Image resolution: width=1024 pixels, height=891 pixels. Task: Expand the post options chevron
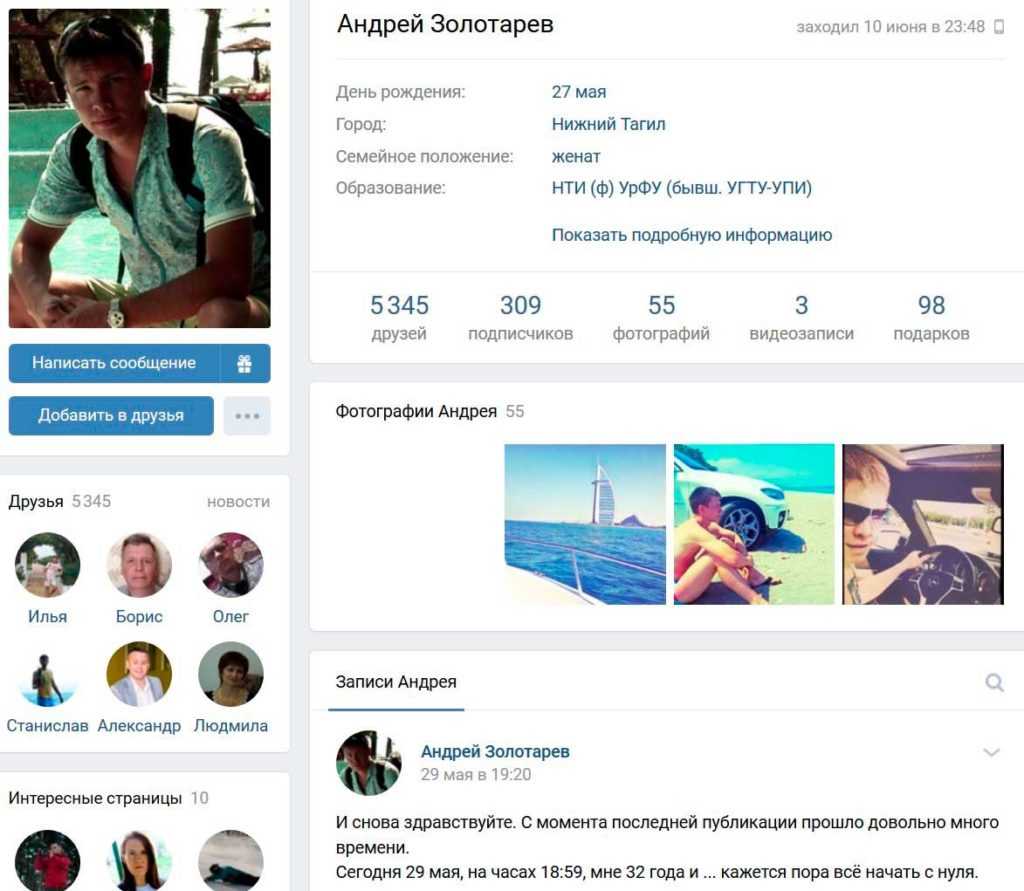coord(991,753)
